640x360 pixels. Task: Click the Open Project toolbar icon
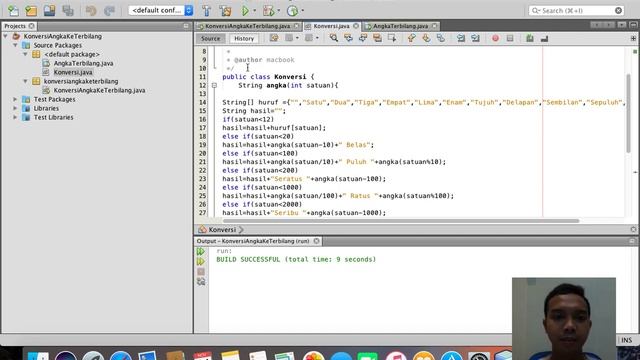[x=49, y=11]
